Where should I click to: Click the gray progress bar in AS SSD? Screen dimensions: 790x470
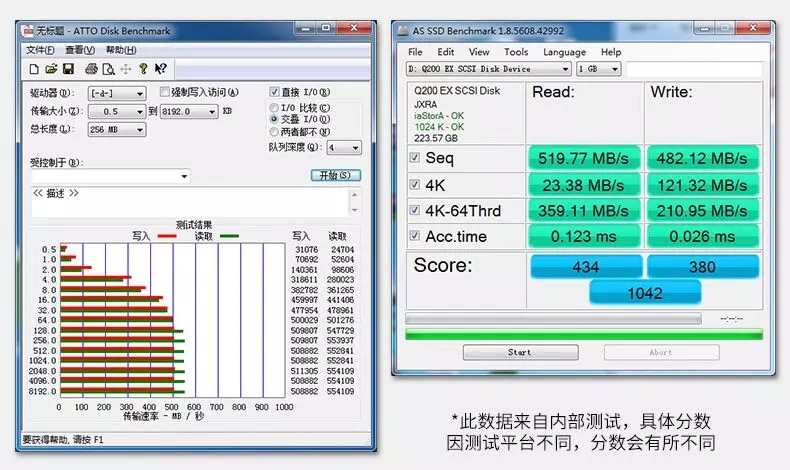coord(553,318)
